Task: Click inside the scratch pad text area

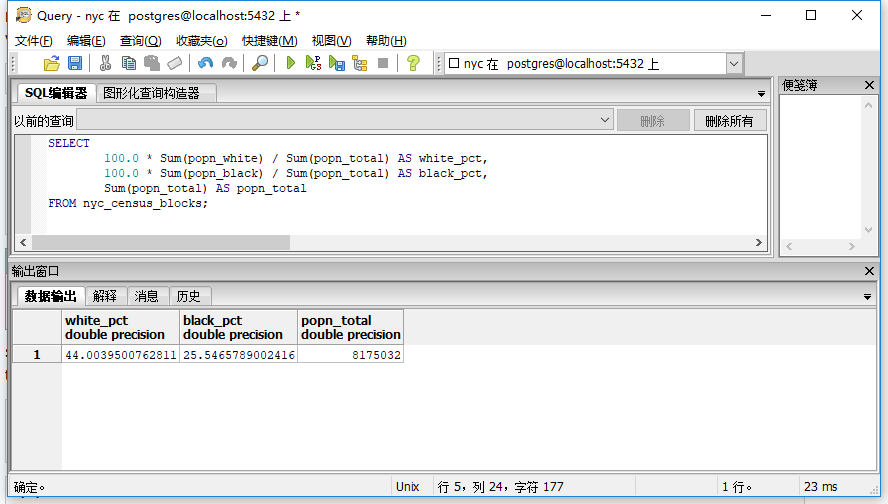Action: pos(820,167)
